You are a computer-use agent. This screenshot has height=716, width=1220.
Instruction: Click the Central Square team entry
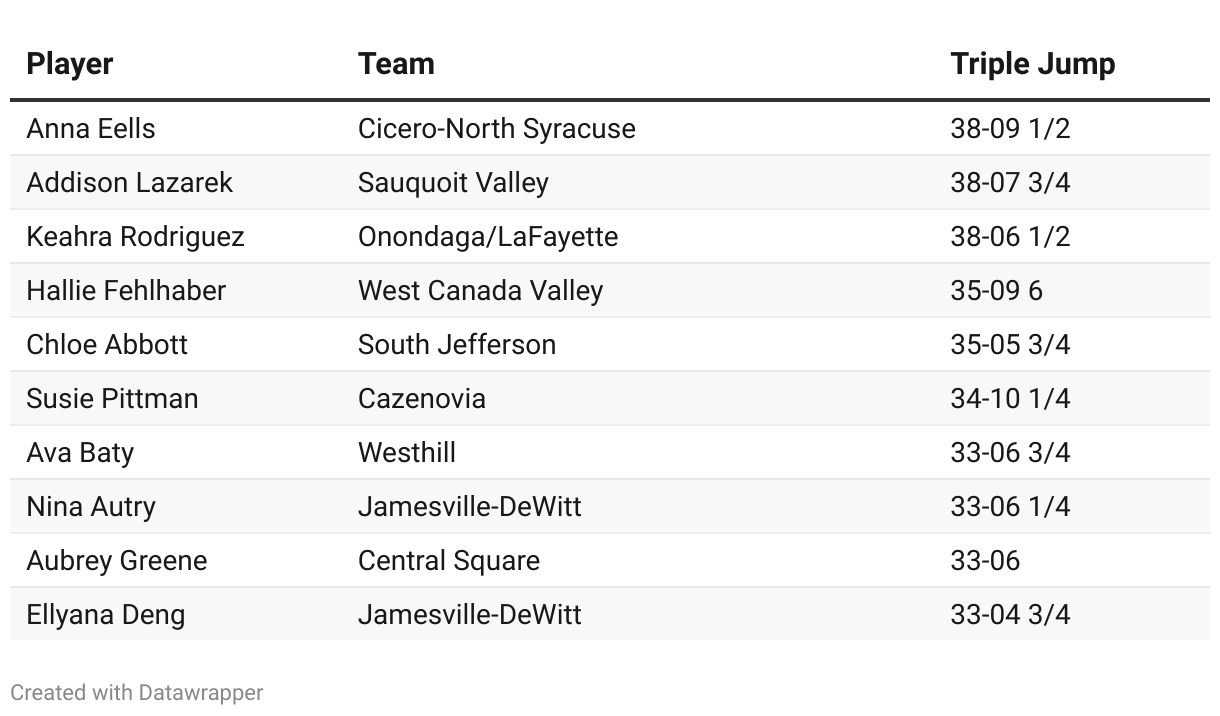[x=448, y=561]
